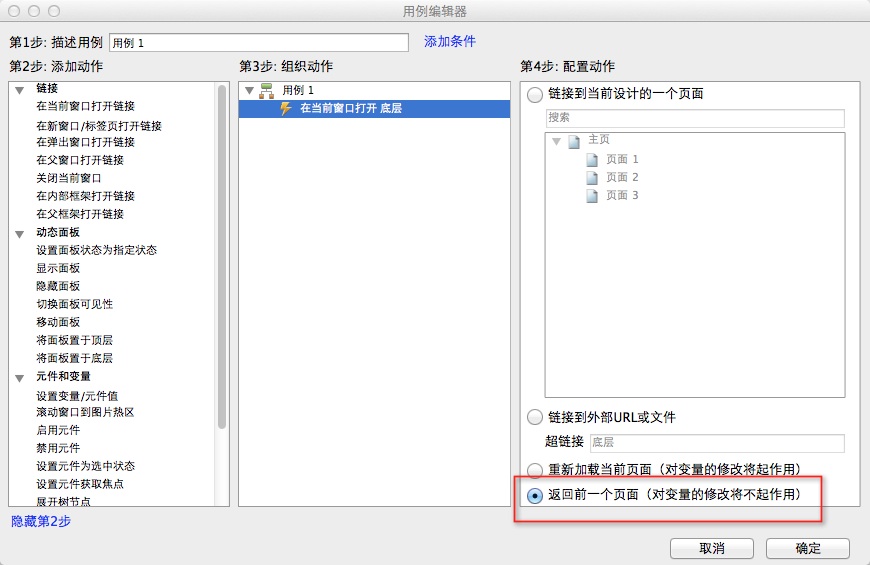
Task: Collapse the 主页 tree node
Action: click(x=556, y=141)
